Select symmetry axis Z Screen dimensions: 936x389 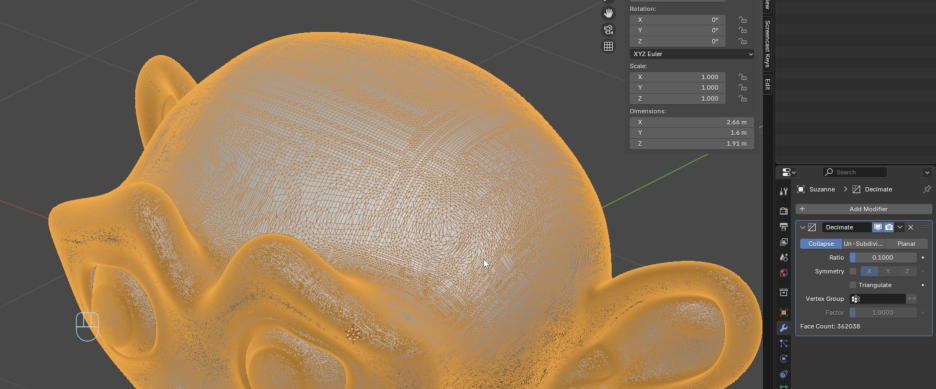[907, 271]
